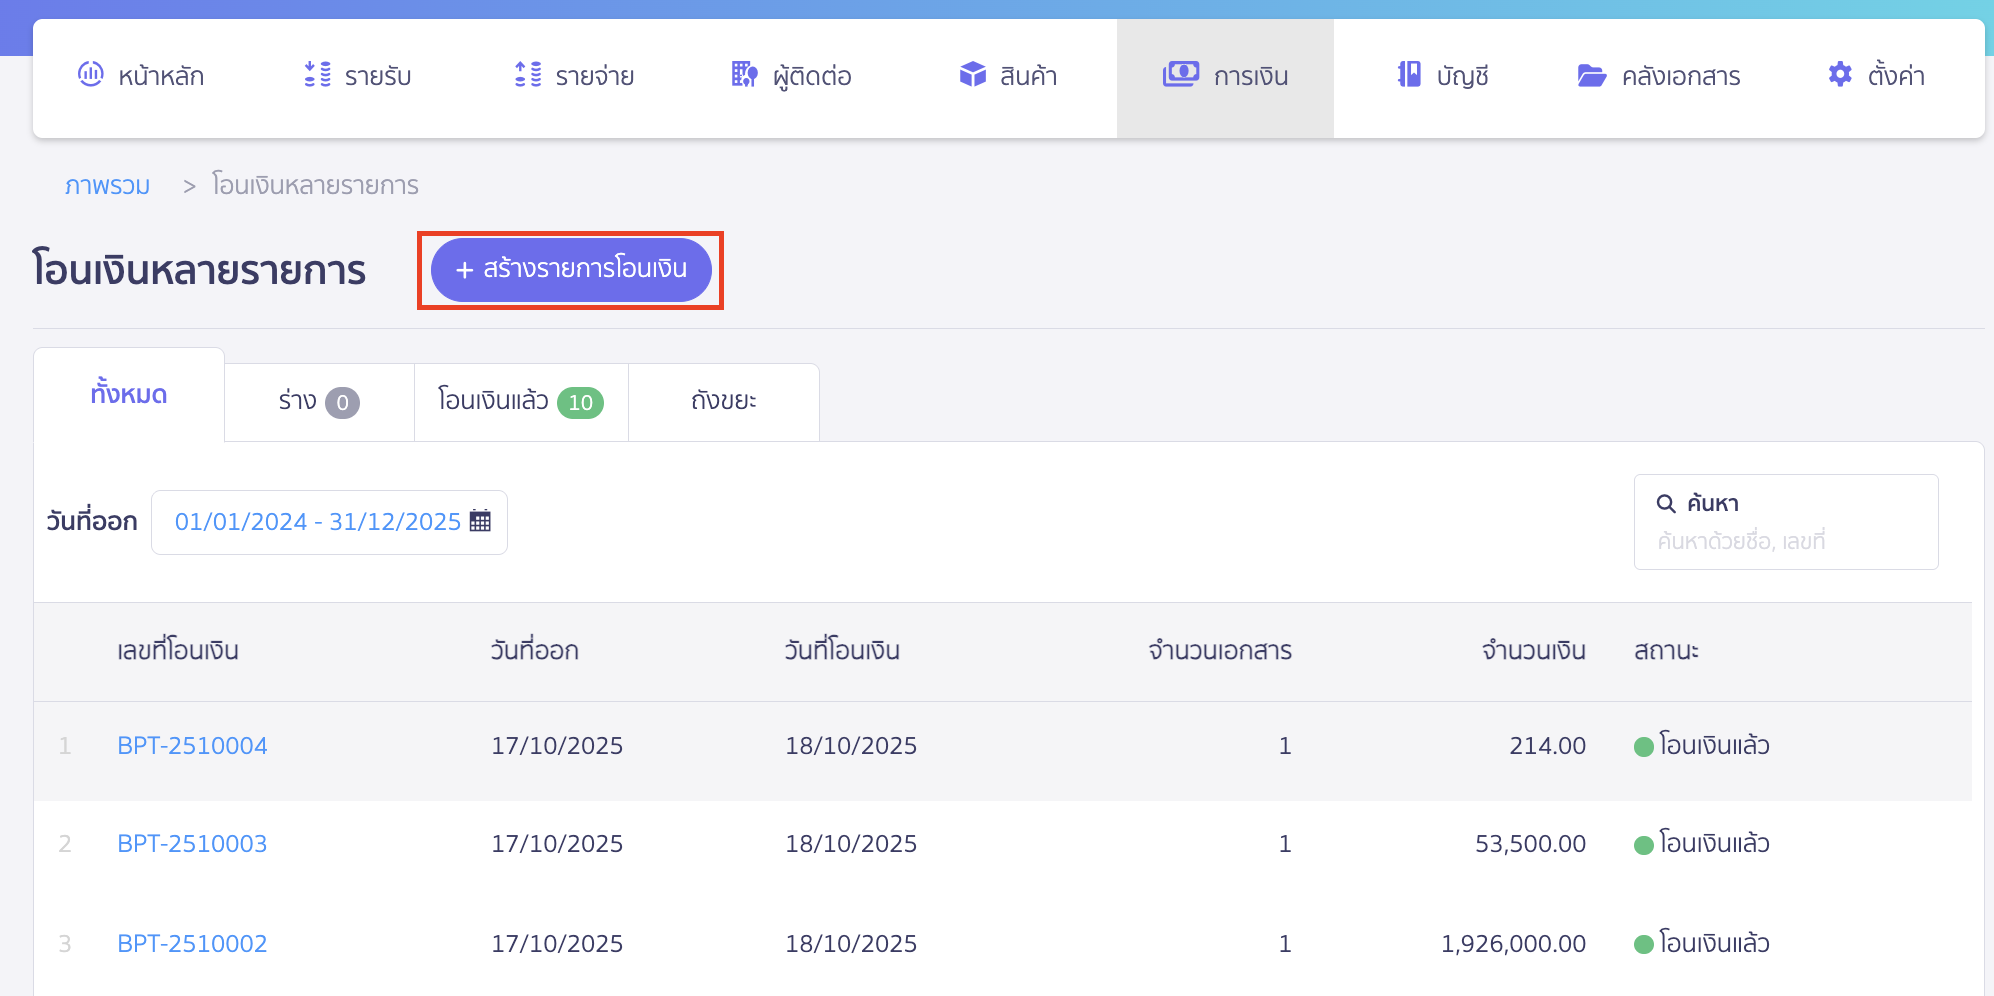This screenshot has width=1994, height=996.
Task: Click the รายรับ income icon
Action: (317, 74)
